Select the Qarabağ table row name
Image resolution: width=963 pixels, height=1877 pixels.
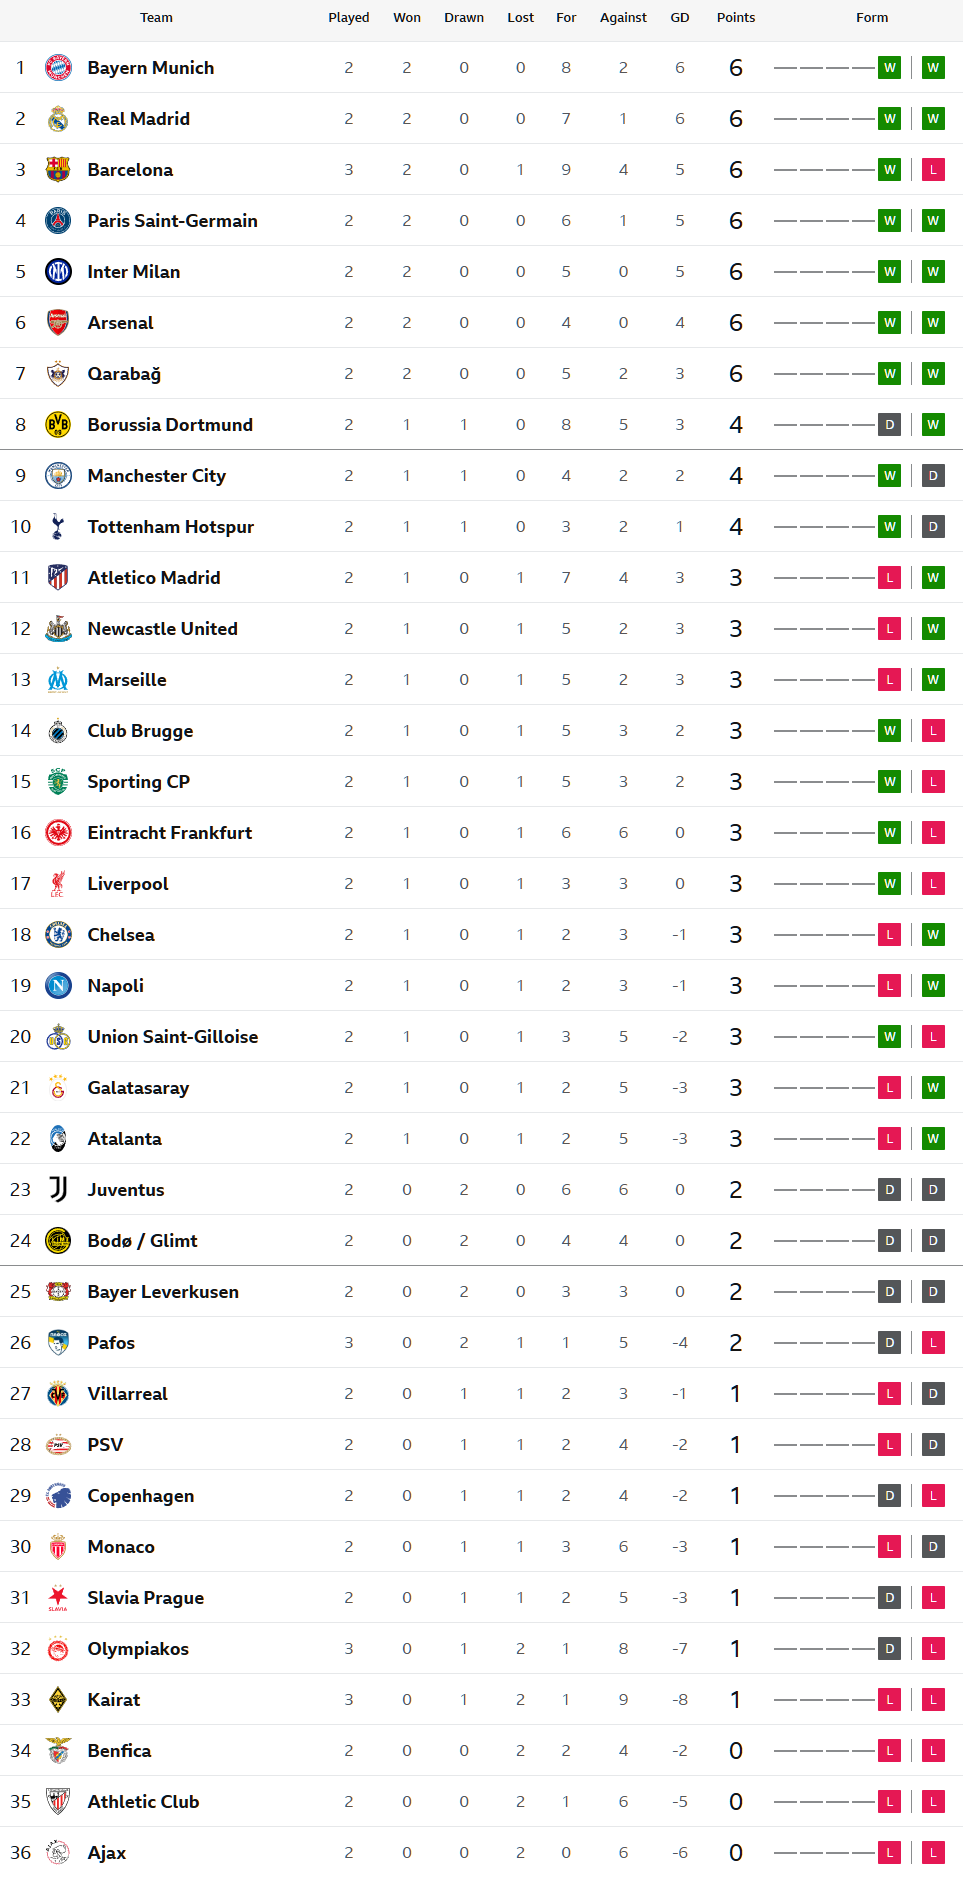[x=124, y=374]
